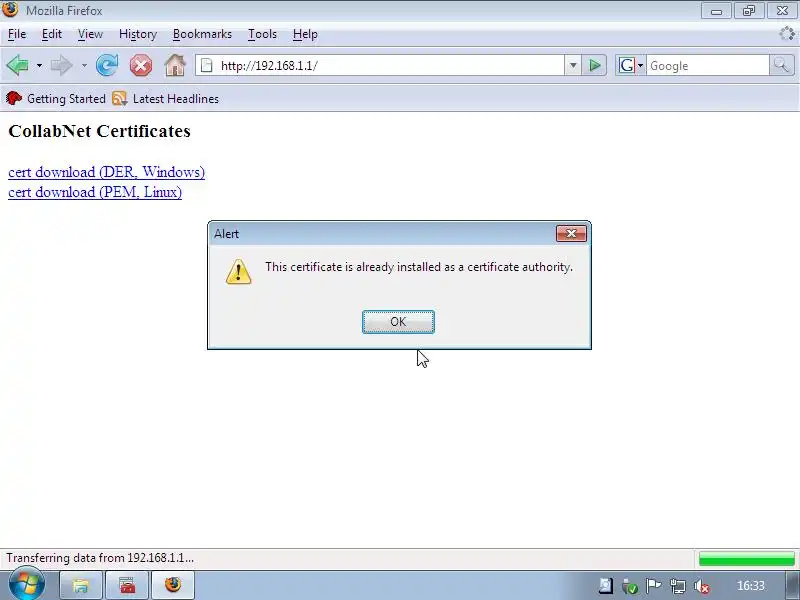Go to the Home page icon
800x600 pixels.
[175, 65]
